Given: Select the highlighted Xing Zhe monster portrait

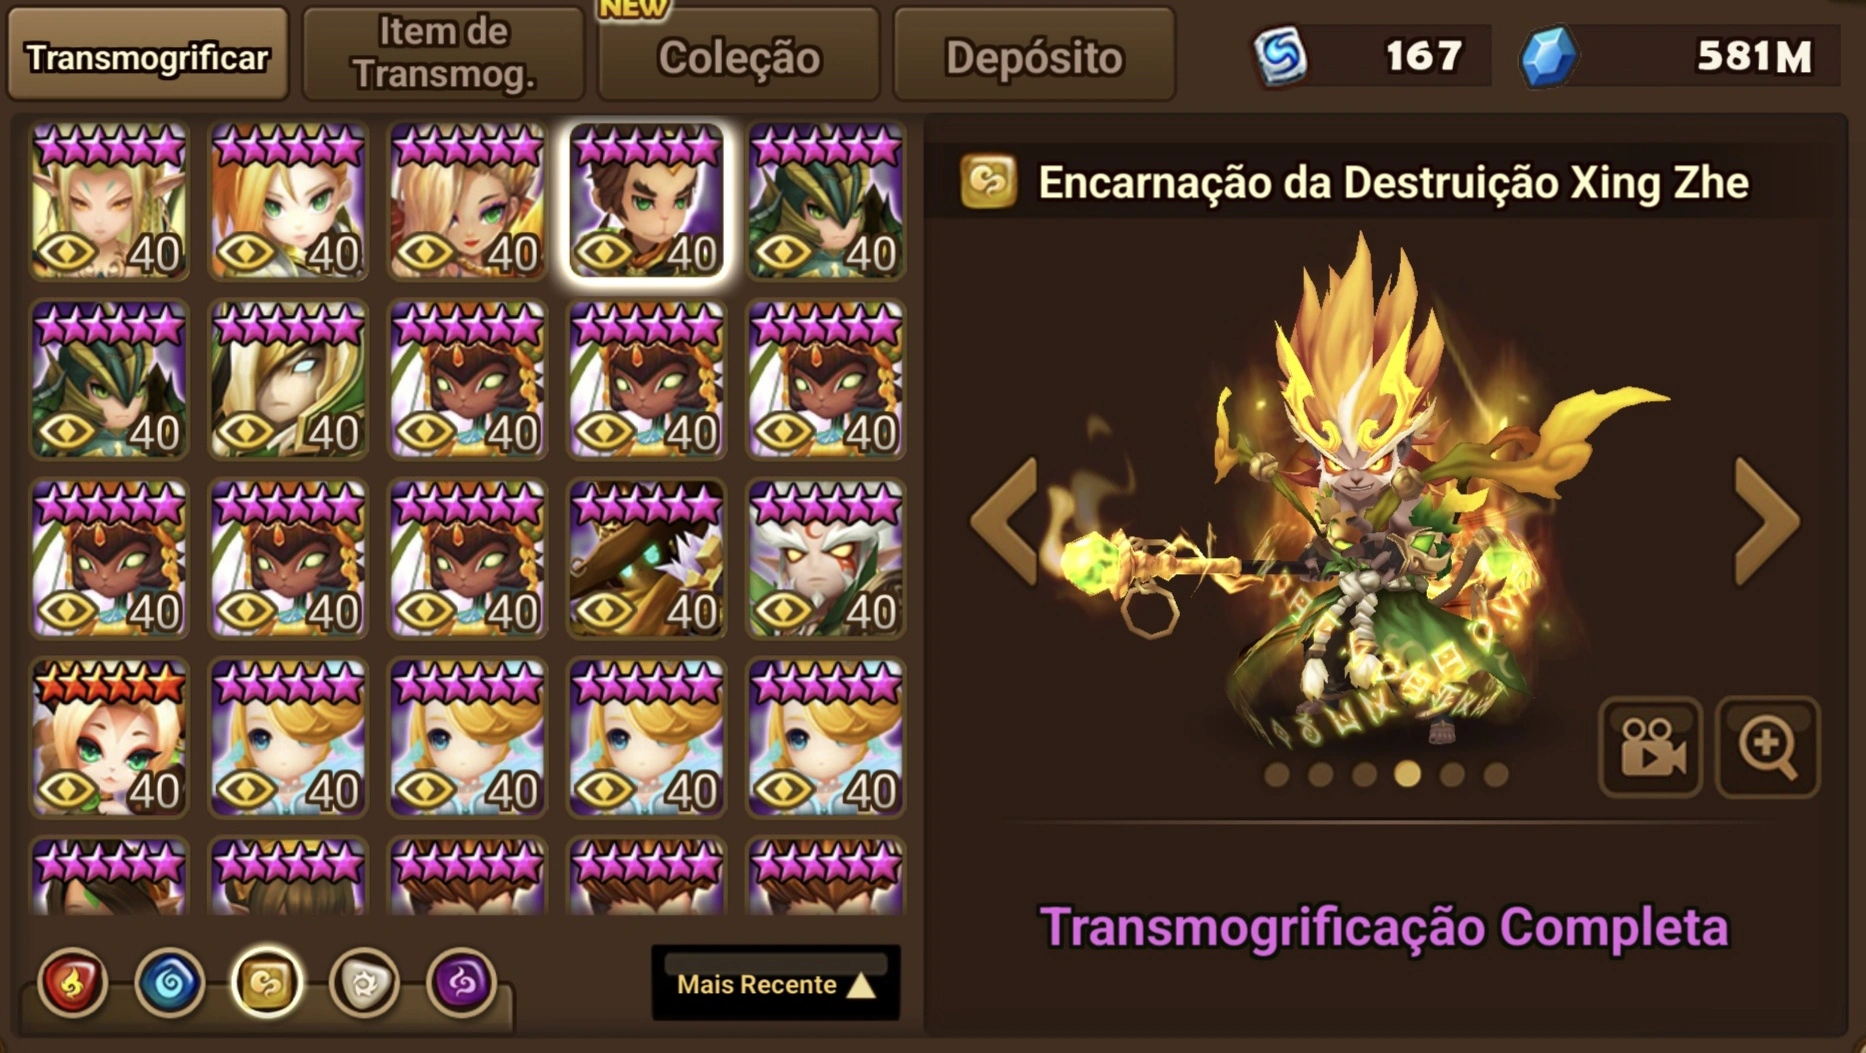Looking at the screenshot, I should click(647, 201).
